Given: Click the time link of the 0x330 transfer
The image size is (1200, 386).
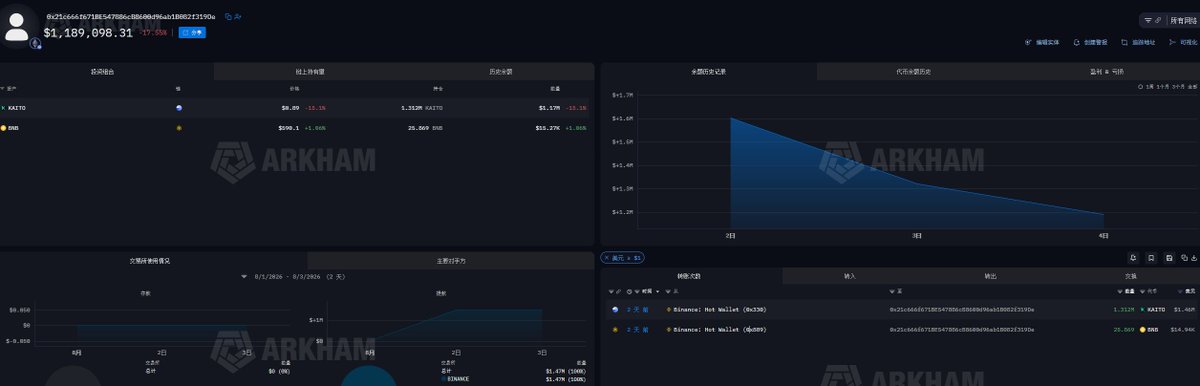Looking at the screenshot, I should [637, 310].
